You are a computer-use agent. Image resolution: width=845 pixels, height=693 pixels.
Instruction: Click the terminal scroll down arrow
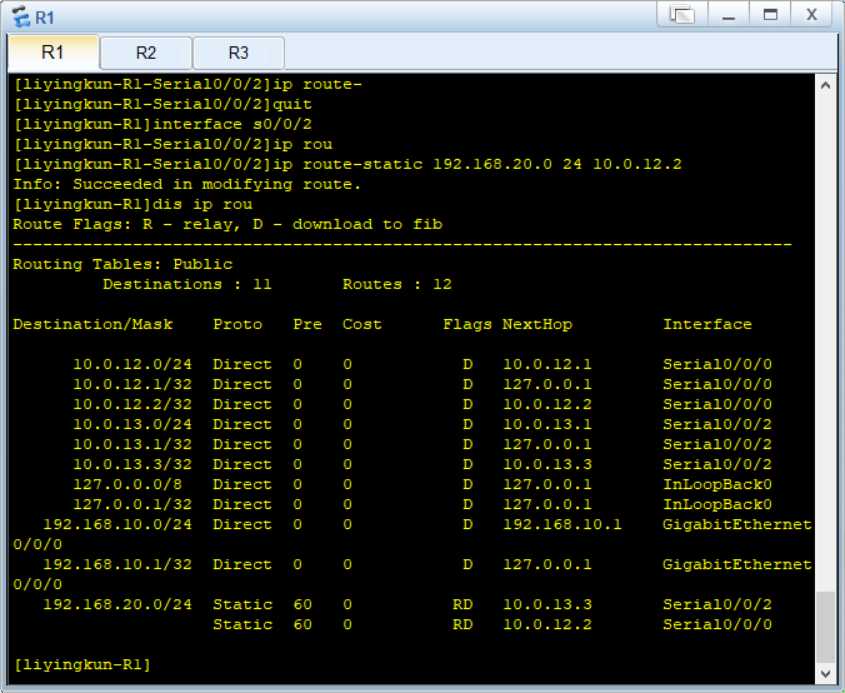pos(825,673)
